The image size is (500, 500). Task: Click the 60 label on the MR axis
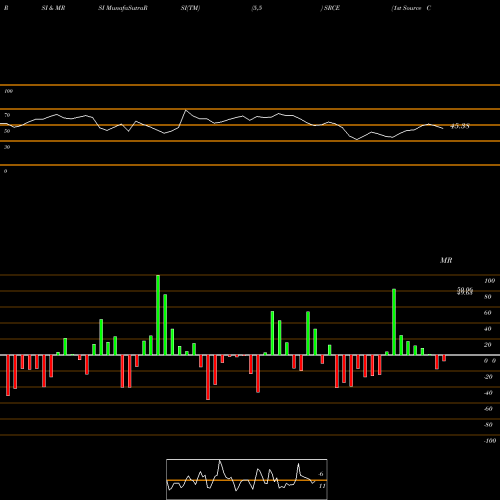pyautogui.click(x=488, y=313)
